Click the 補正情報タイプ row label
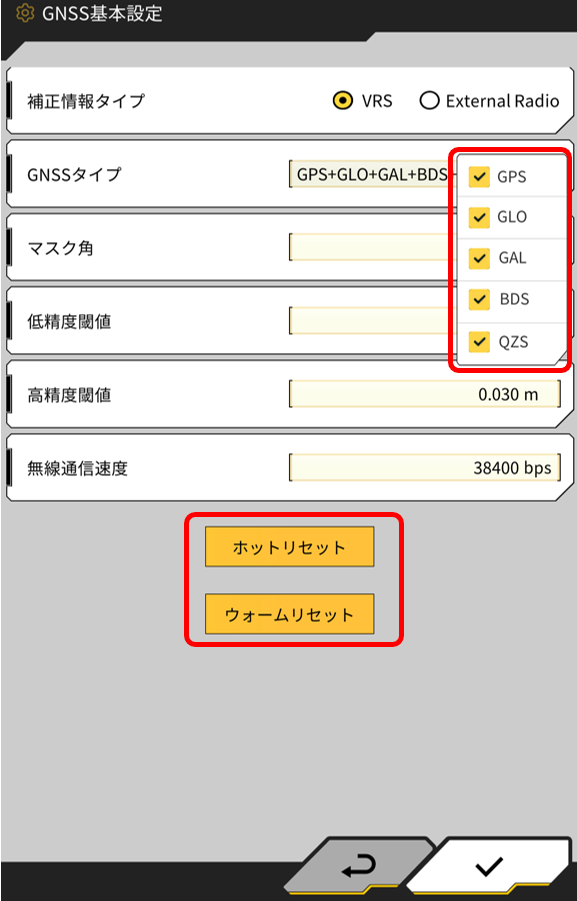The height and width of the screenshot is (901, 577). coord(86,102)
